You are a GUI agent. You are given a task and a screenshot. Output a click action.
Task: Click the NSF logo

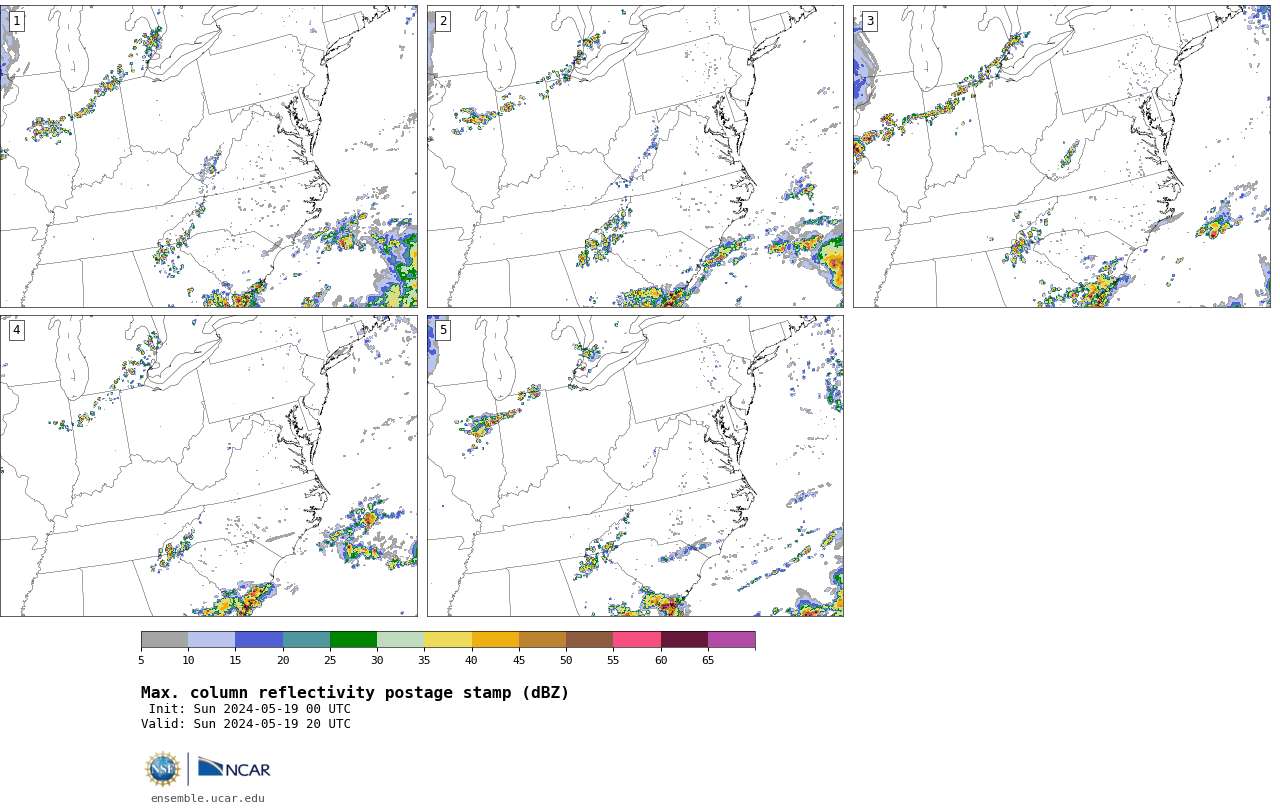tap(163, 769)
